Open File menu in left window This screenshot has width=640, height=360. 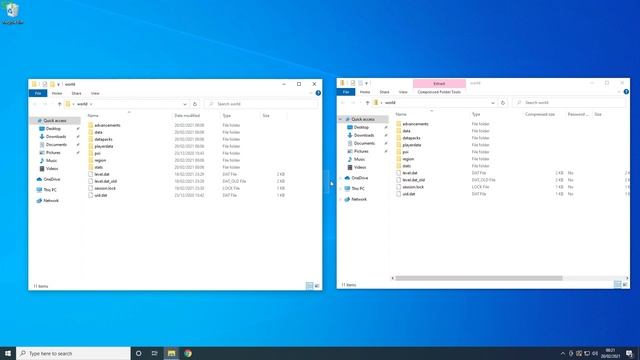(38, 93)
